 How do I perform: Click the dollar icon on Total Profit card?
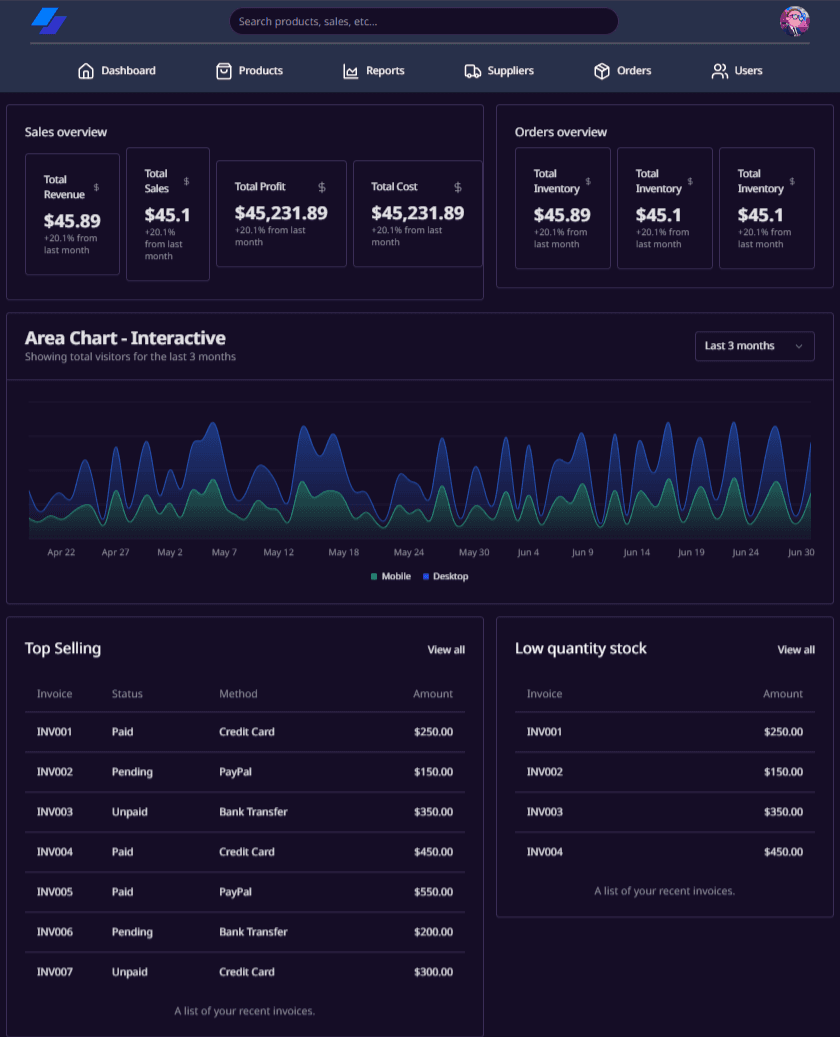point(321,187)
